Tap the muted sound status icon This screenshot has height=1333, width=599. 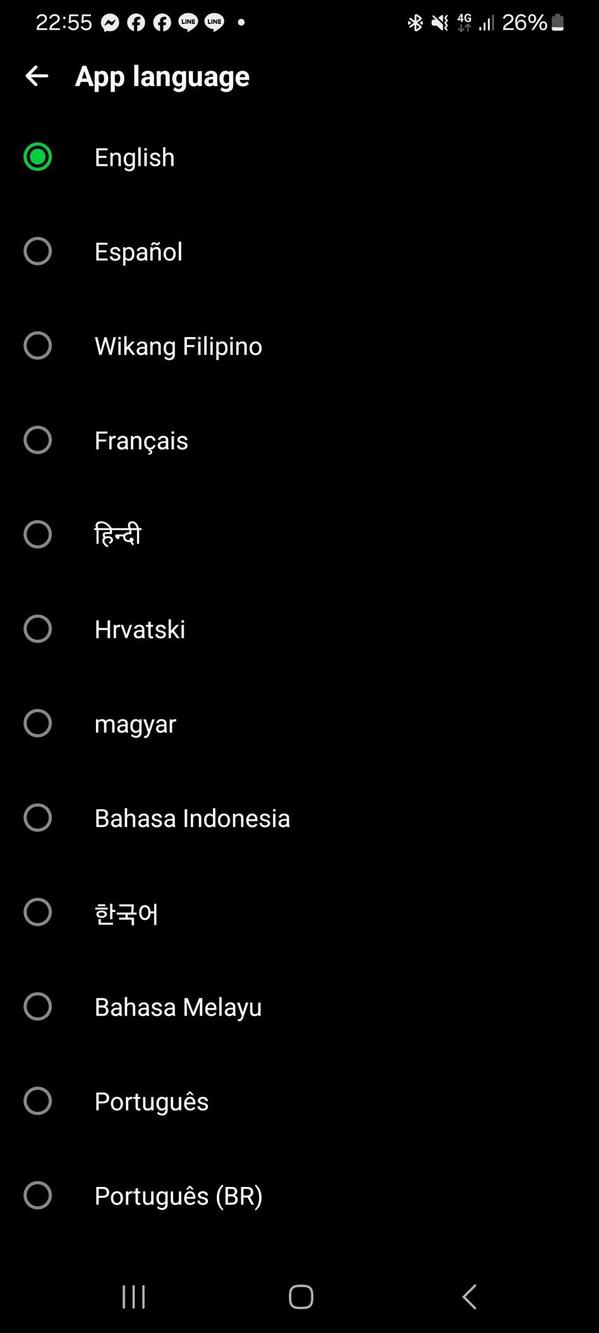pyautogui.click(x=440, y=22)
